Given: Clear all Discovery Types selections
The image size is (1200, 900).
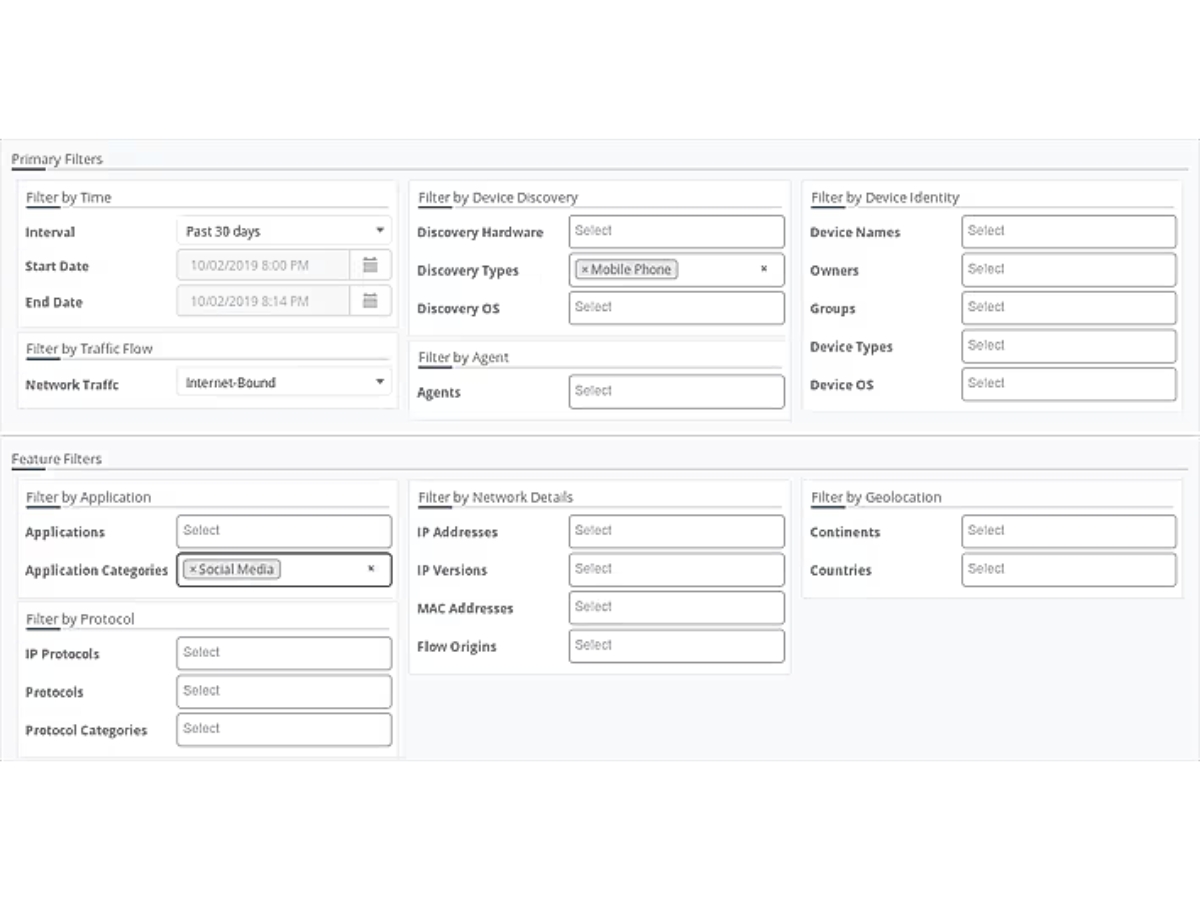Looking at the screenshot, I should pos(764,269).
